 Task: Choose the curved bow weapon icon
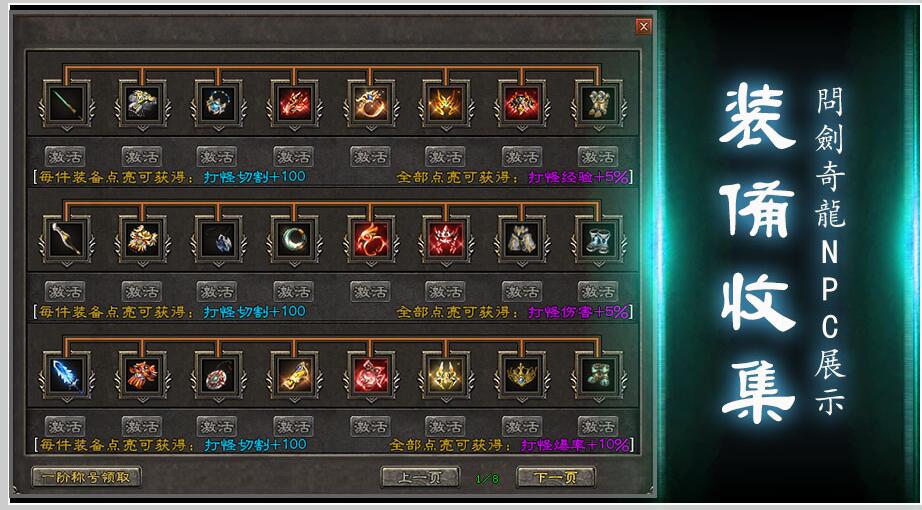pyautogui.click(x=66, y=239)
